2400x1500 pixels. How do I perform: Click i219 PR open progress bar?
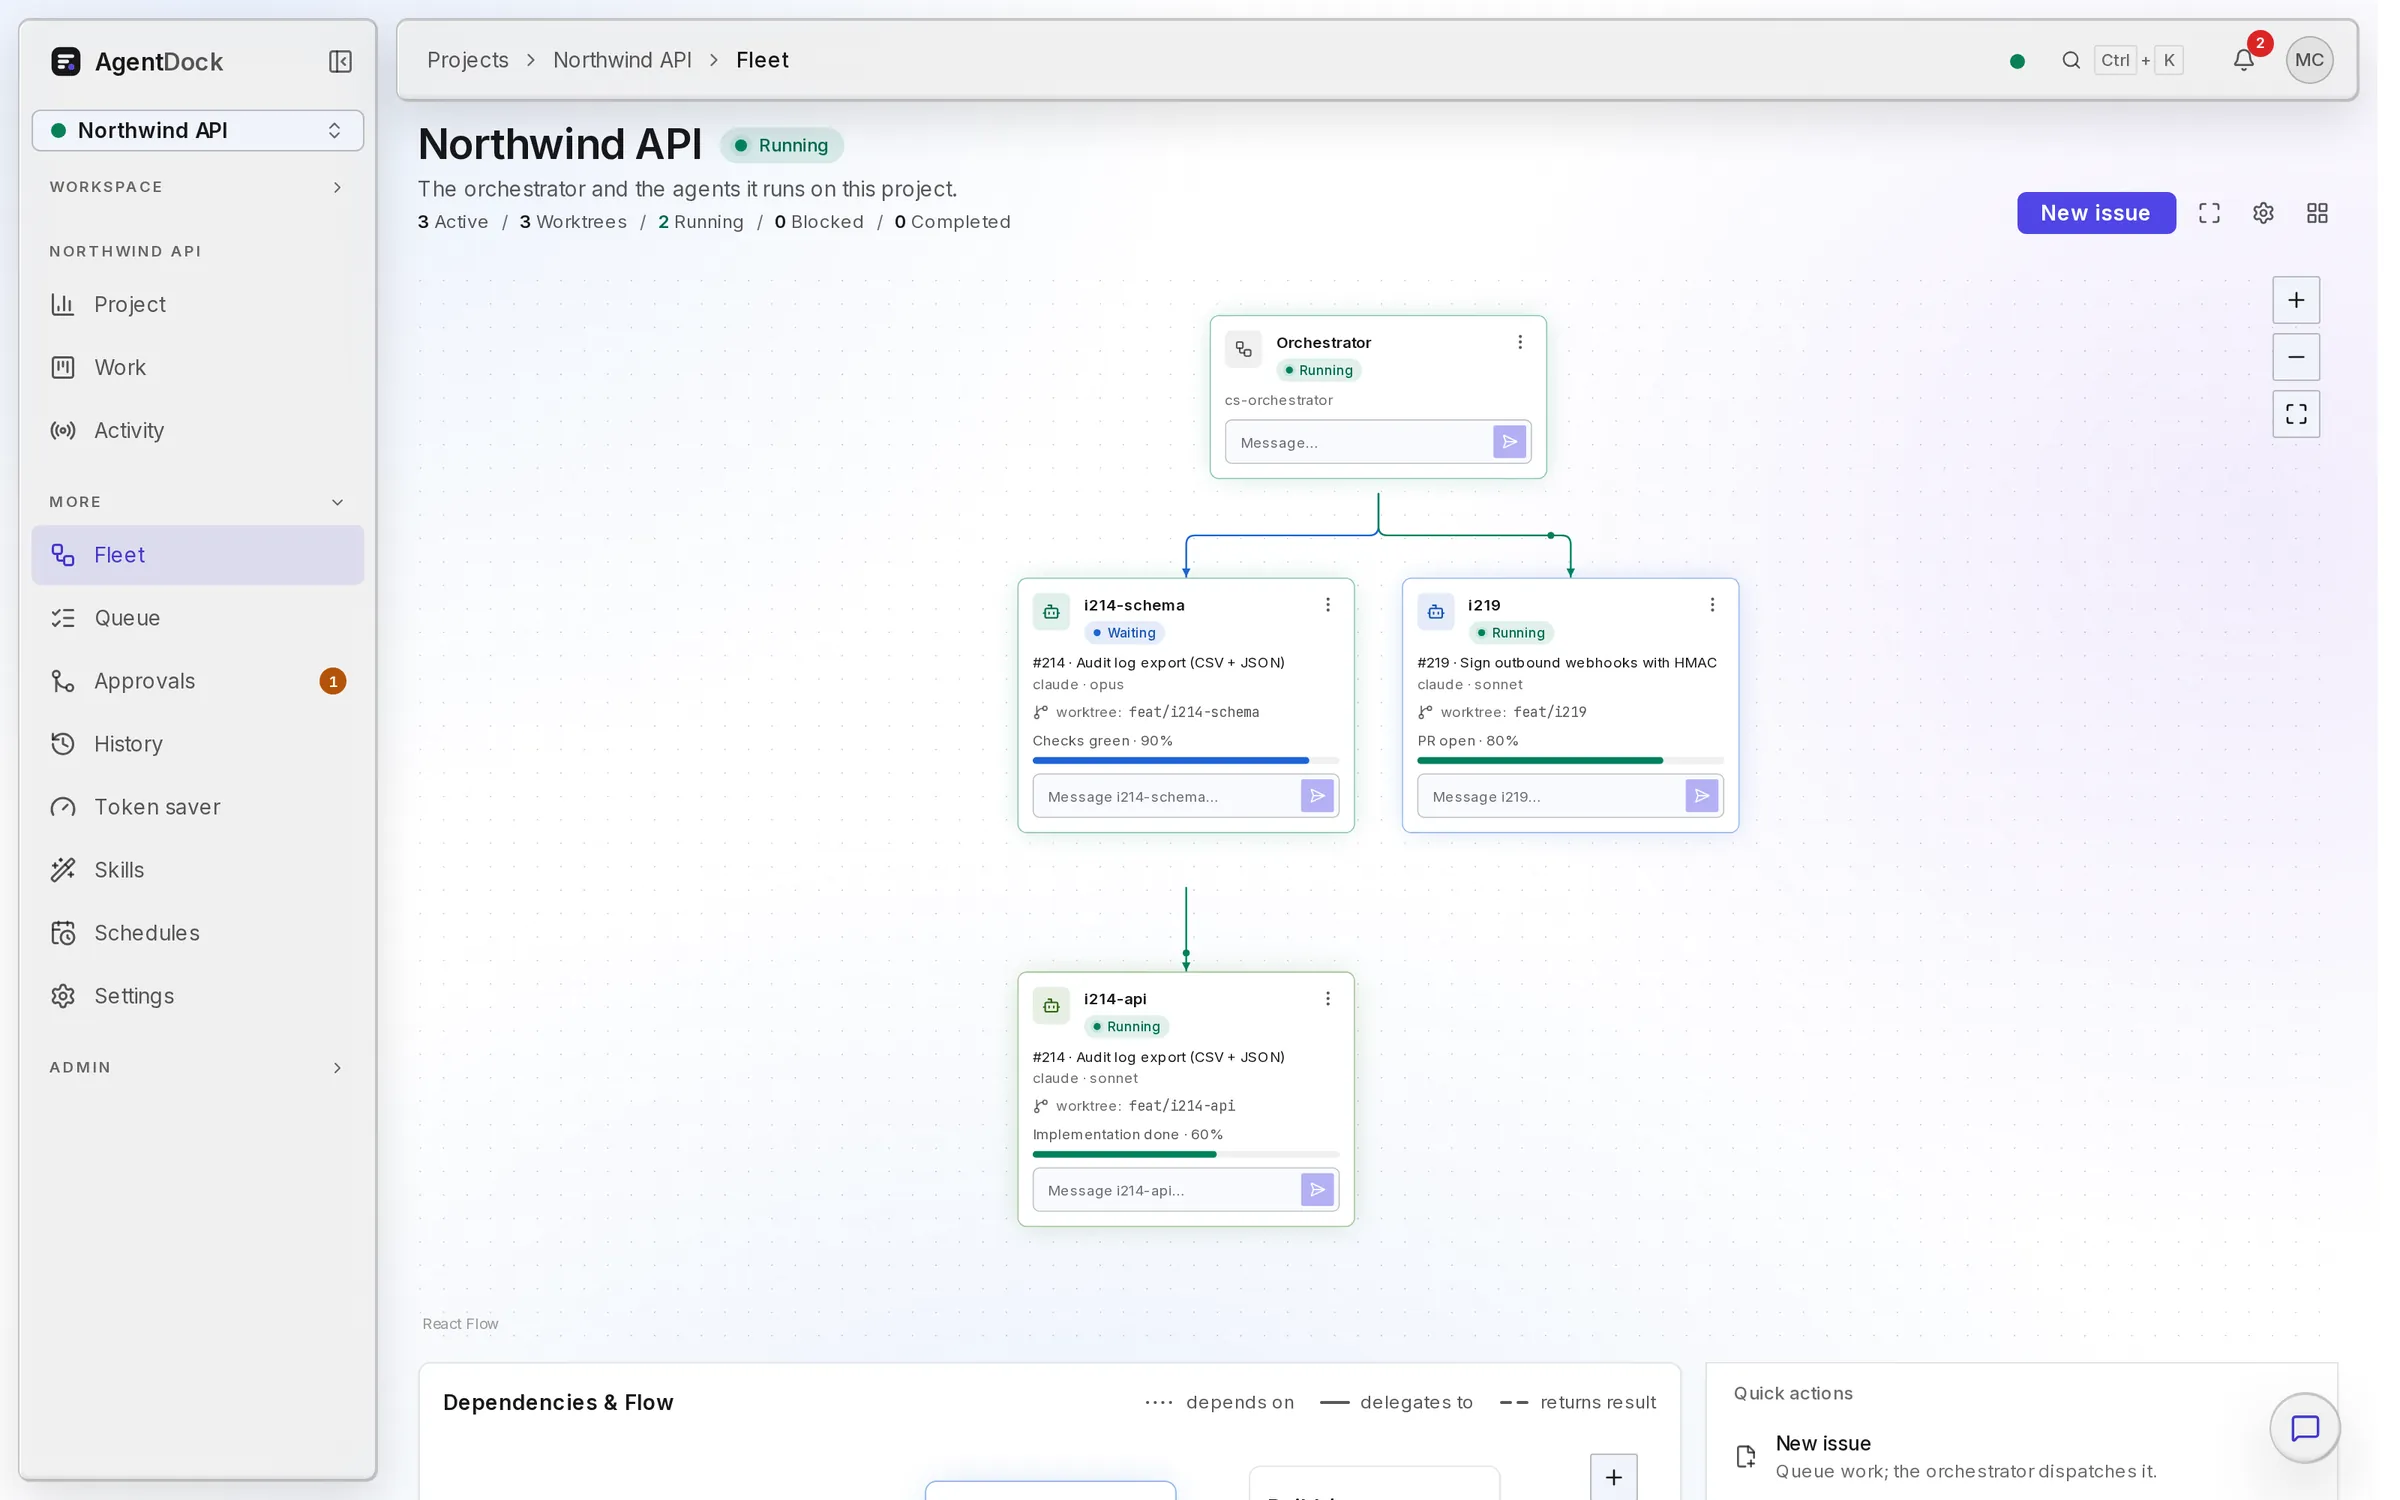pos(1569,761)
